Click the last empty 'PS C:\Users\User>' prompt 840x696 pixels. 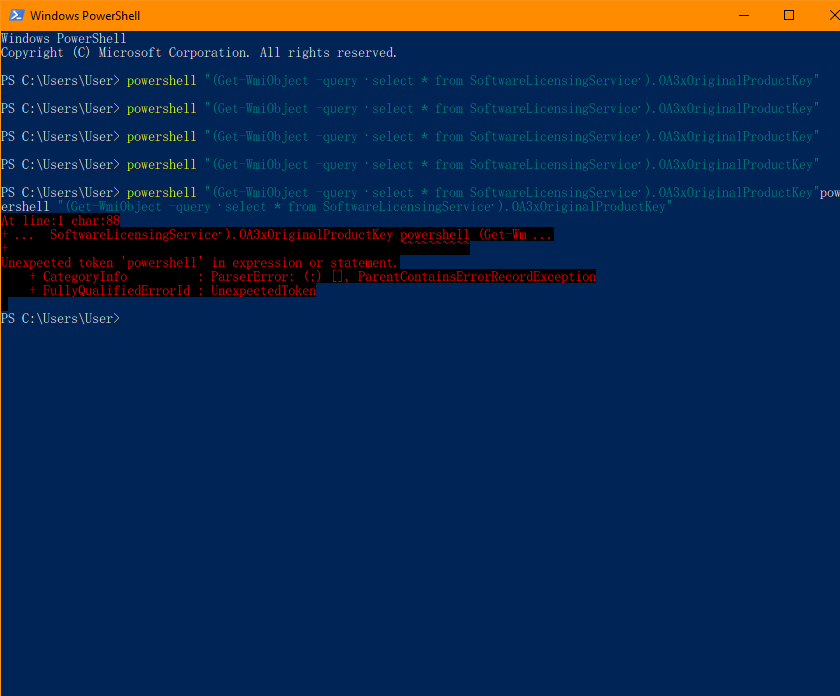pyautogui.click(x=61, y=318)
